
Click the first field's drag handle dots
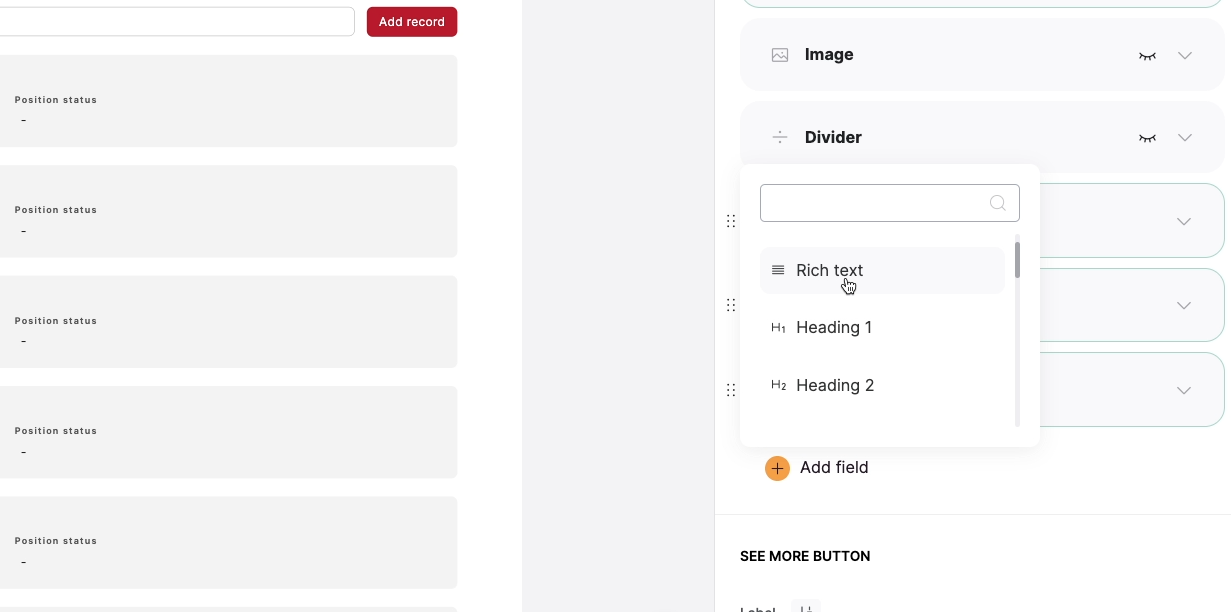731,221
